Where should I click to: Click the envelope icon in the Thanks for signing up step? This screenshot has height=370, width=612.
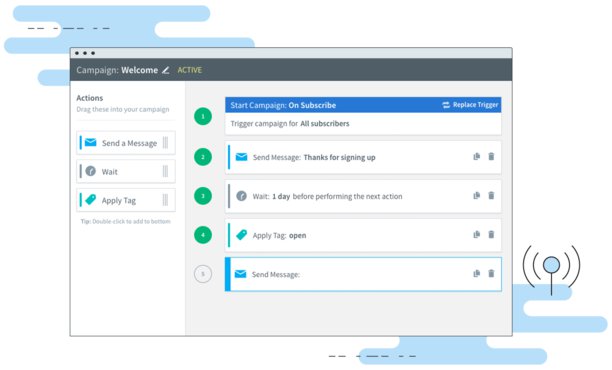point(242,157)
